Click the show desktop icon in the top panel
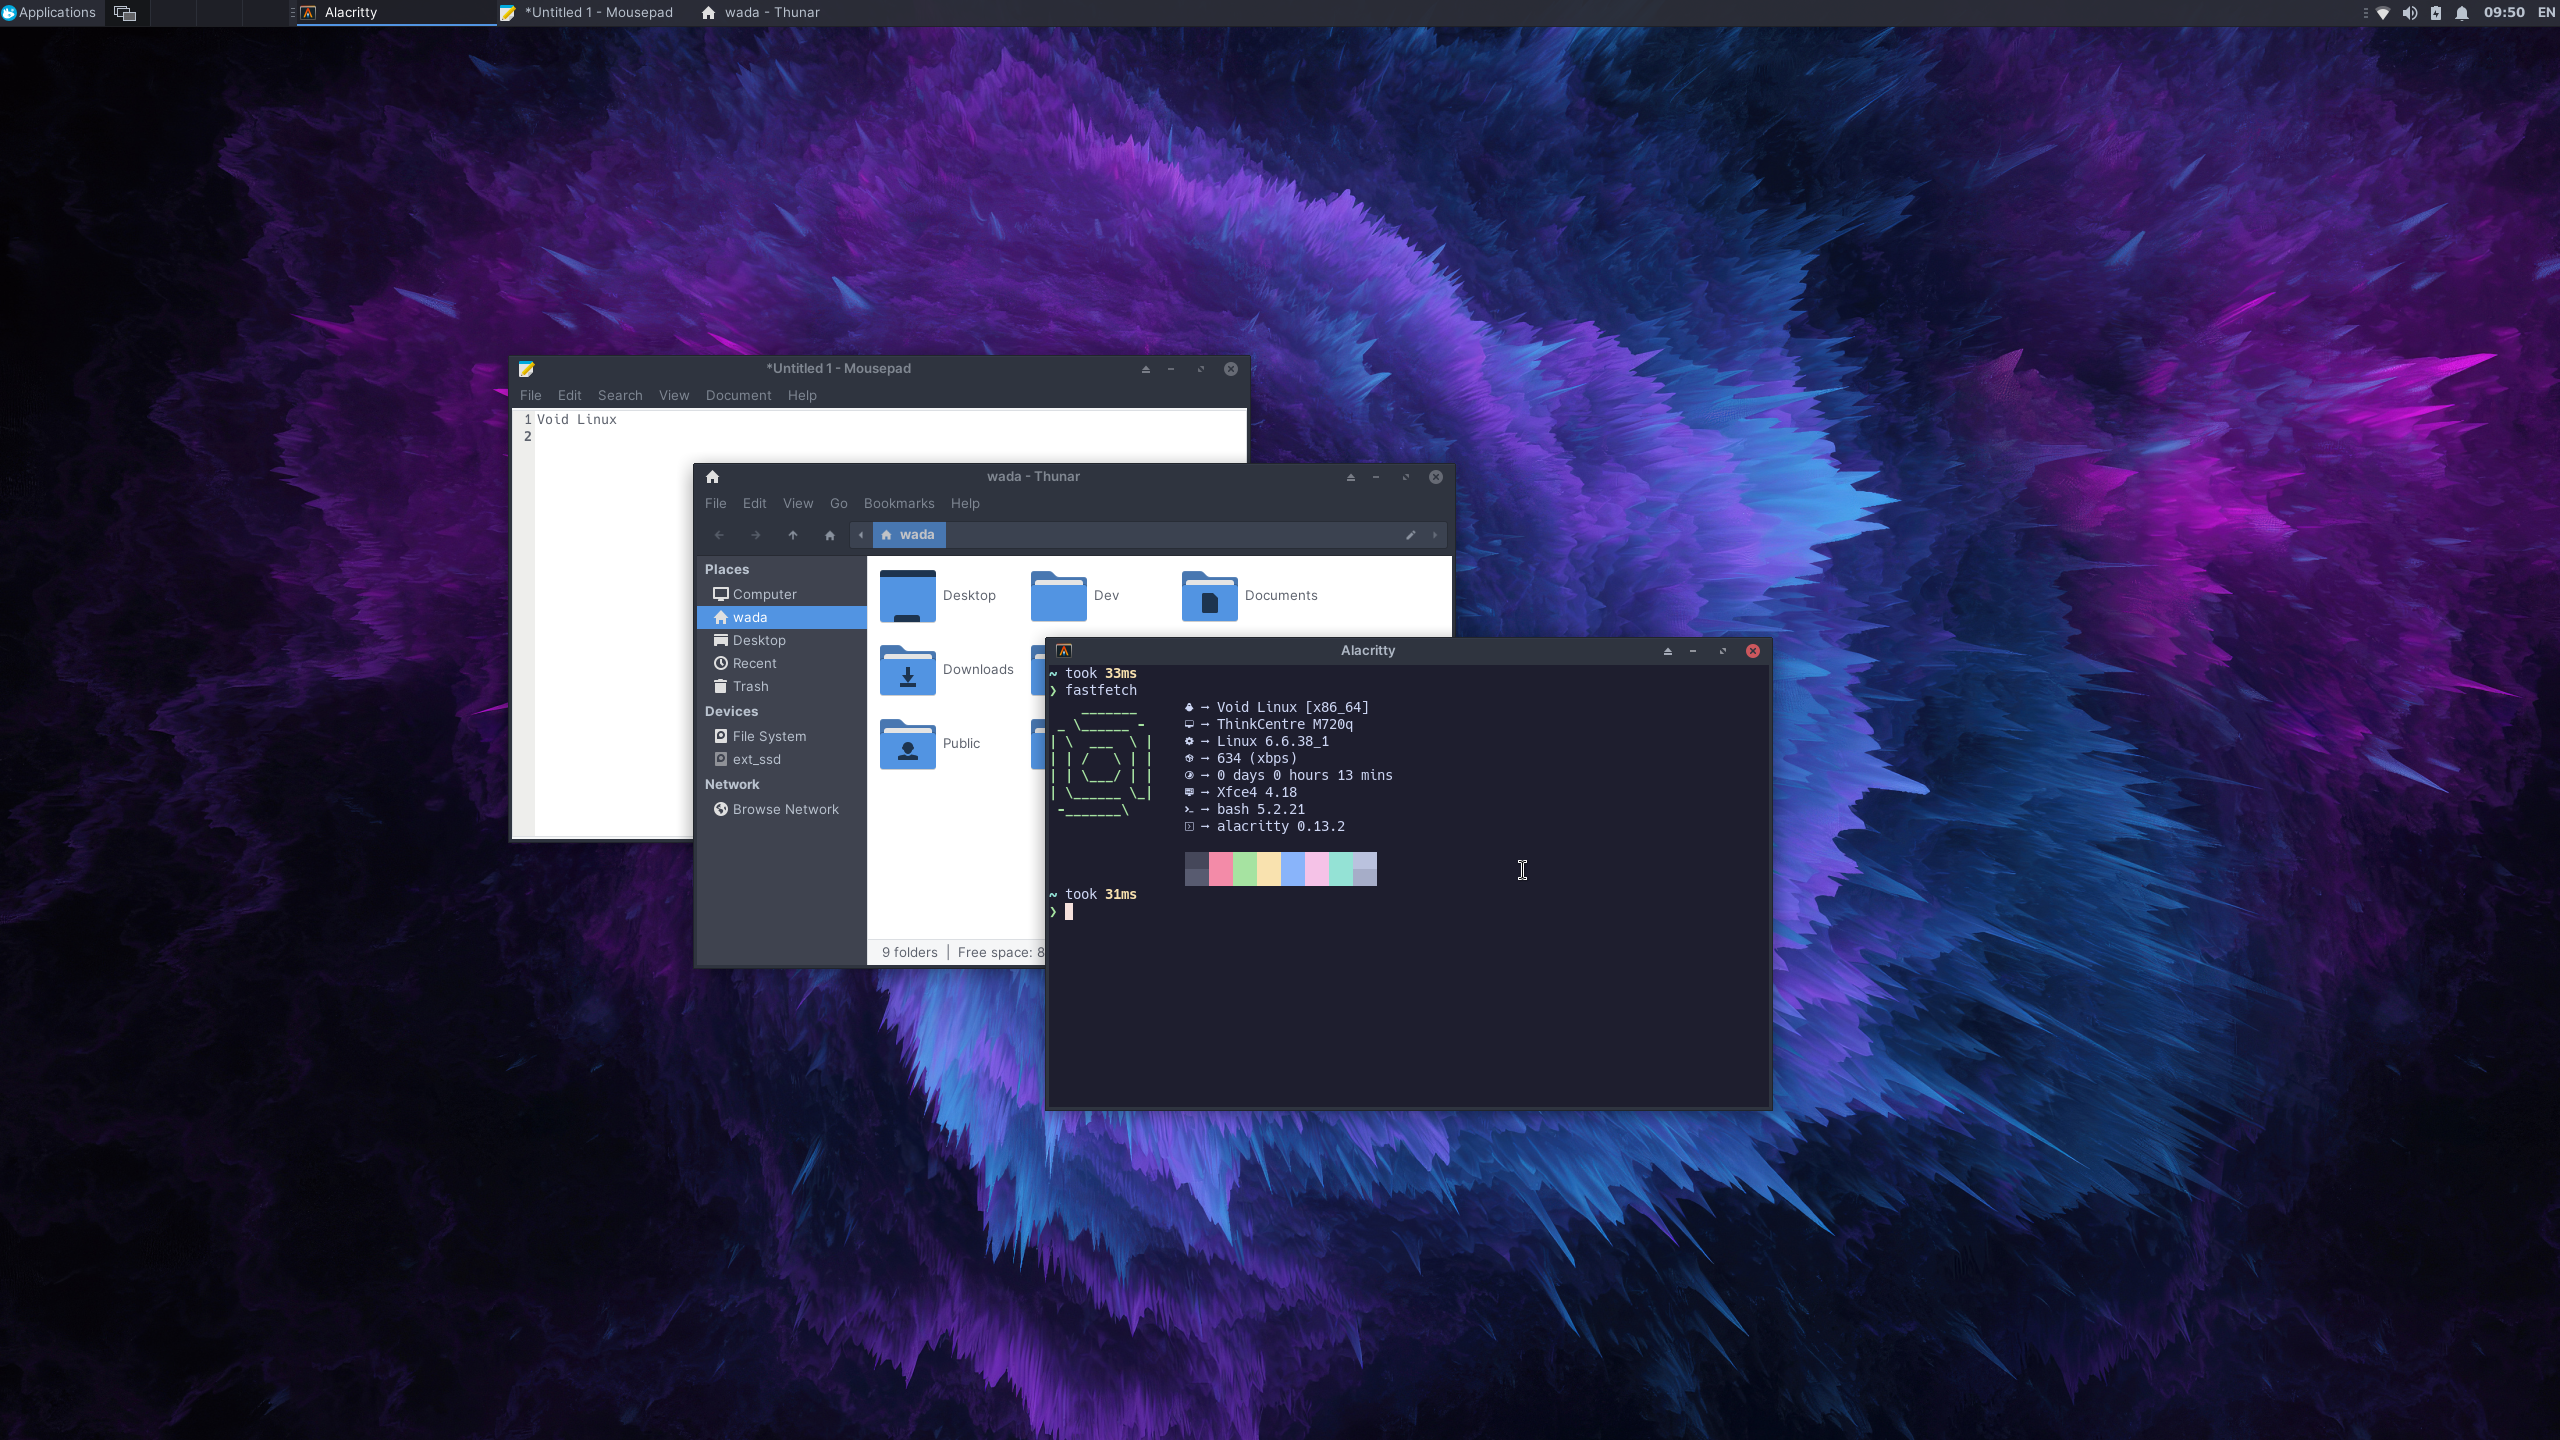2560x1440 pixels. 125,13
